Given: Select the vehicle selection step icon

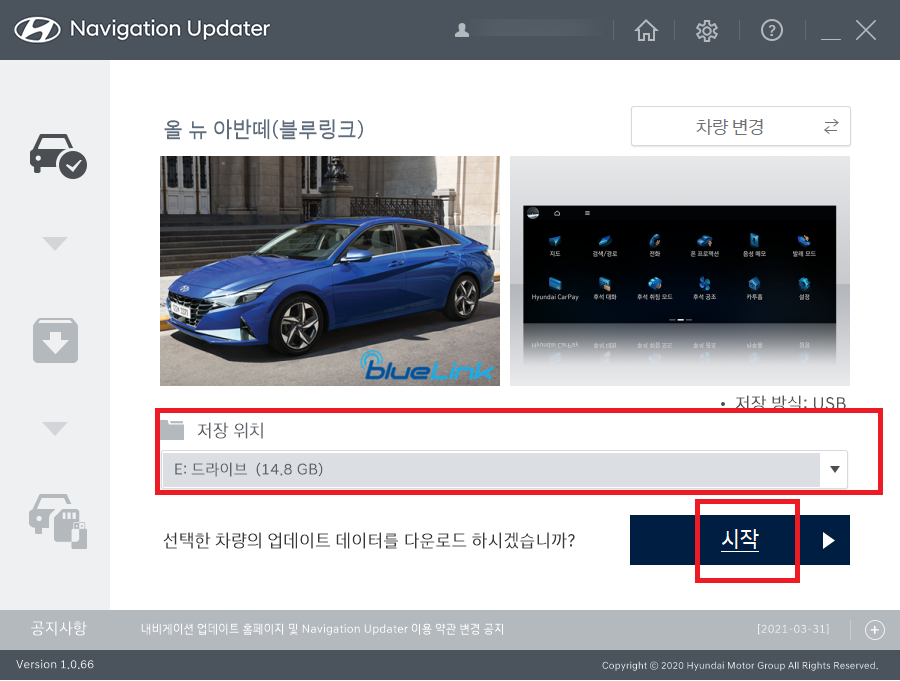Looking at the screenshot, I should pos(58,156).
